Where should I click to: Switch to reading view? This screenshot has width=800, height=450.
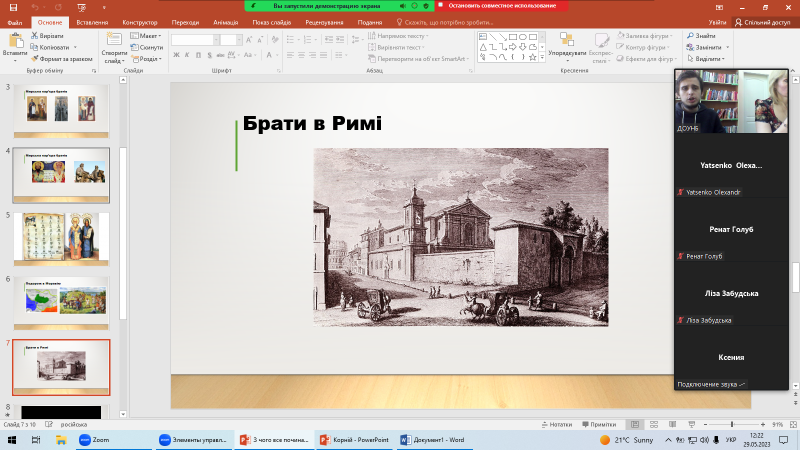[x=672, y=424]
